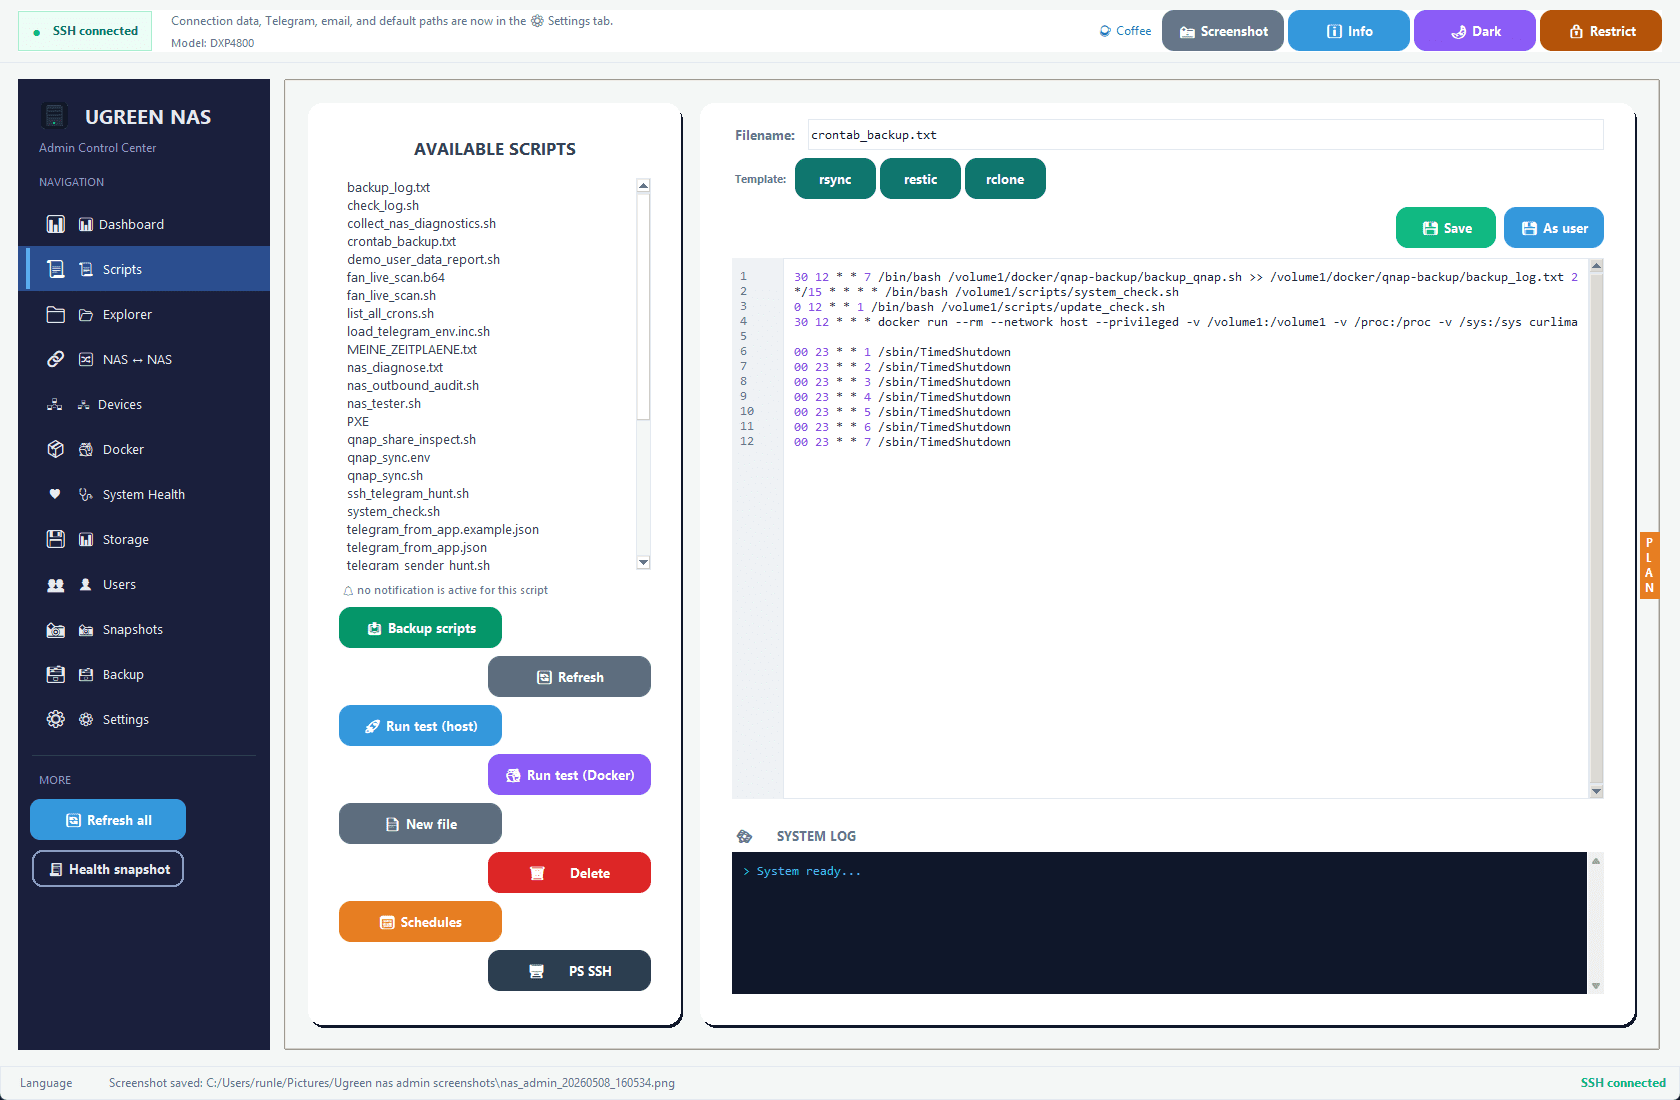Go to NAS ↔ NAS page
The image size is (1680, 1100).
(144, 359)
